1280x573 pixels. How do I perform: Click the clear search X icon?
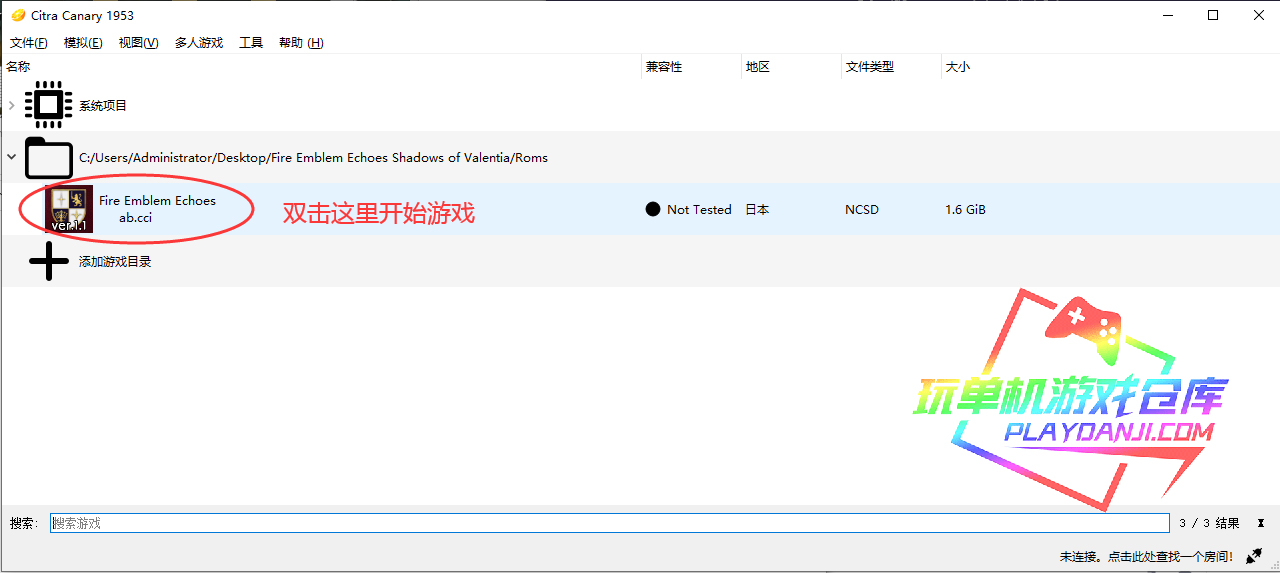pyautogui.click(x=1261, y=523)
